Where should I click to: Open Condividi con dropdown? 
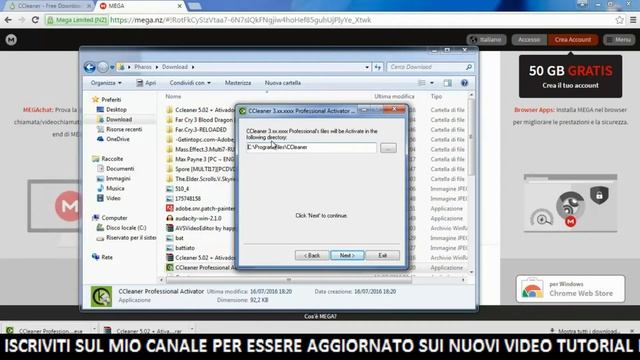[190, 83]
